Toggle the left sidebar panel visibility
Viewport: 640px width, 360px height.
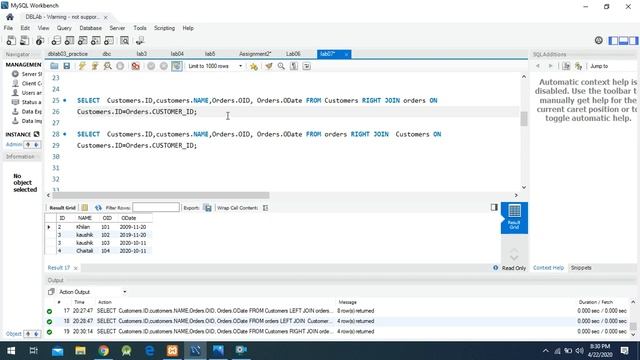(x=613, y=40)
